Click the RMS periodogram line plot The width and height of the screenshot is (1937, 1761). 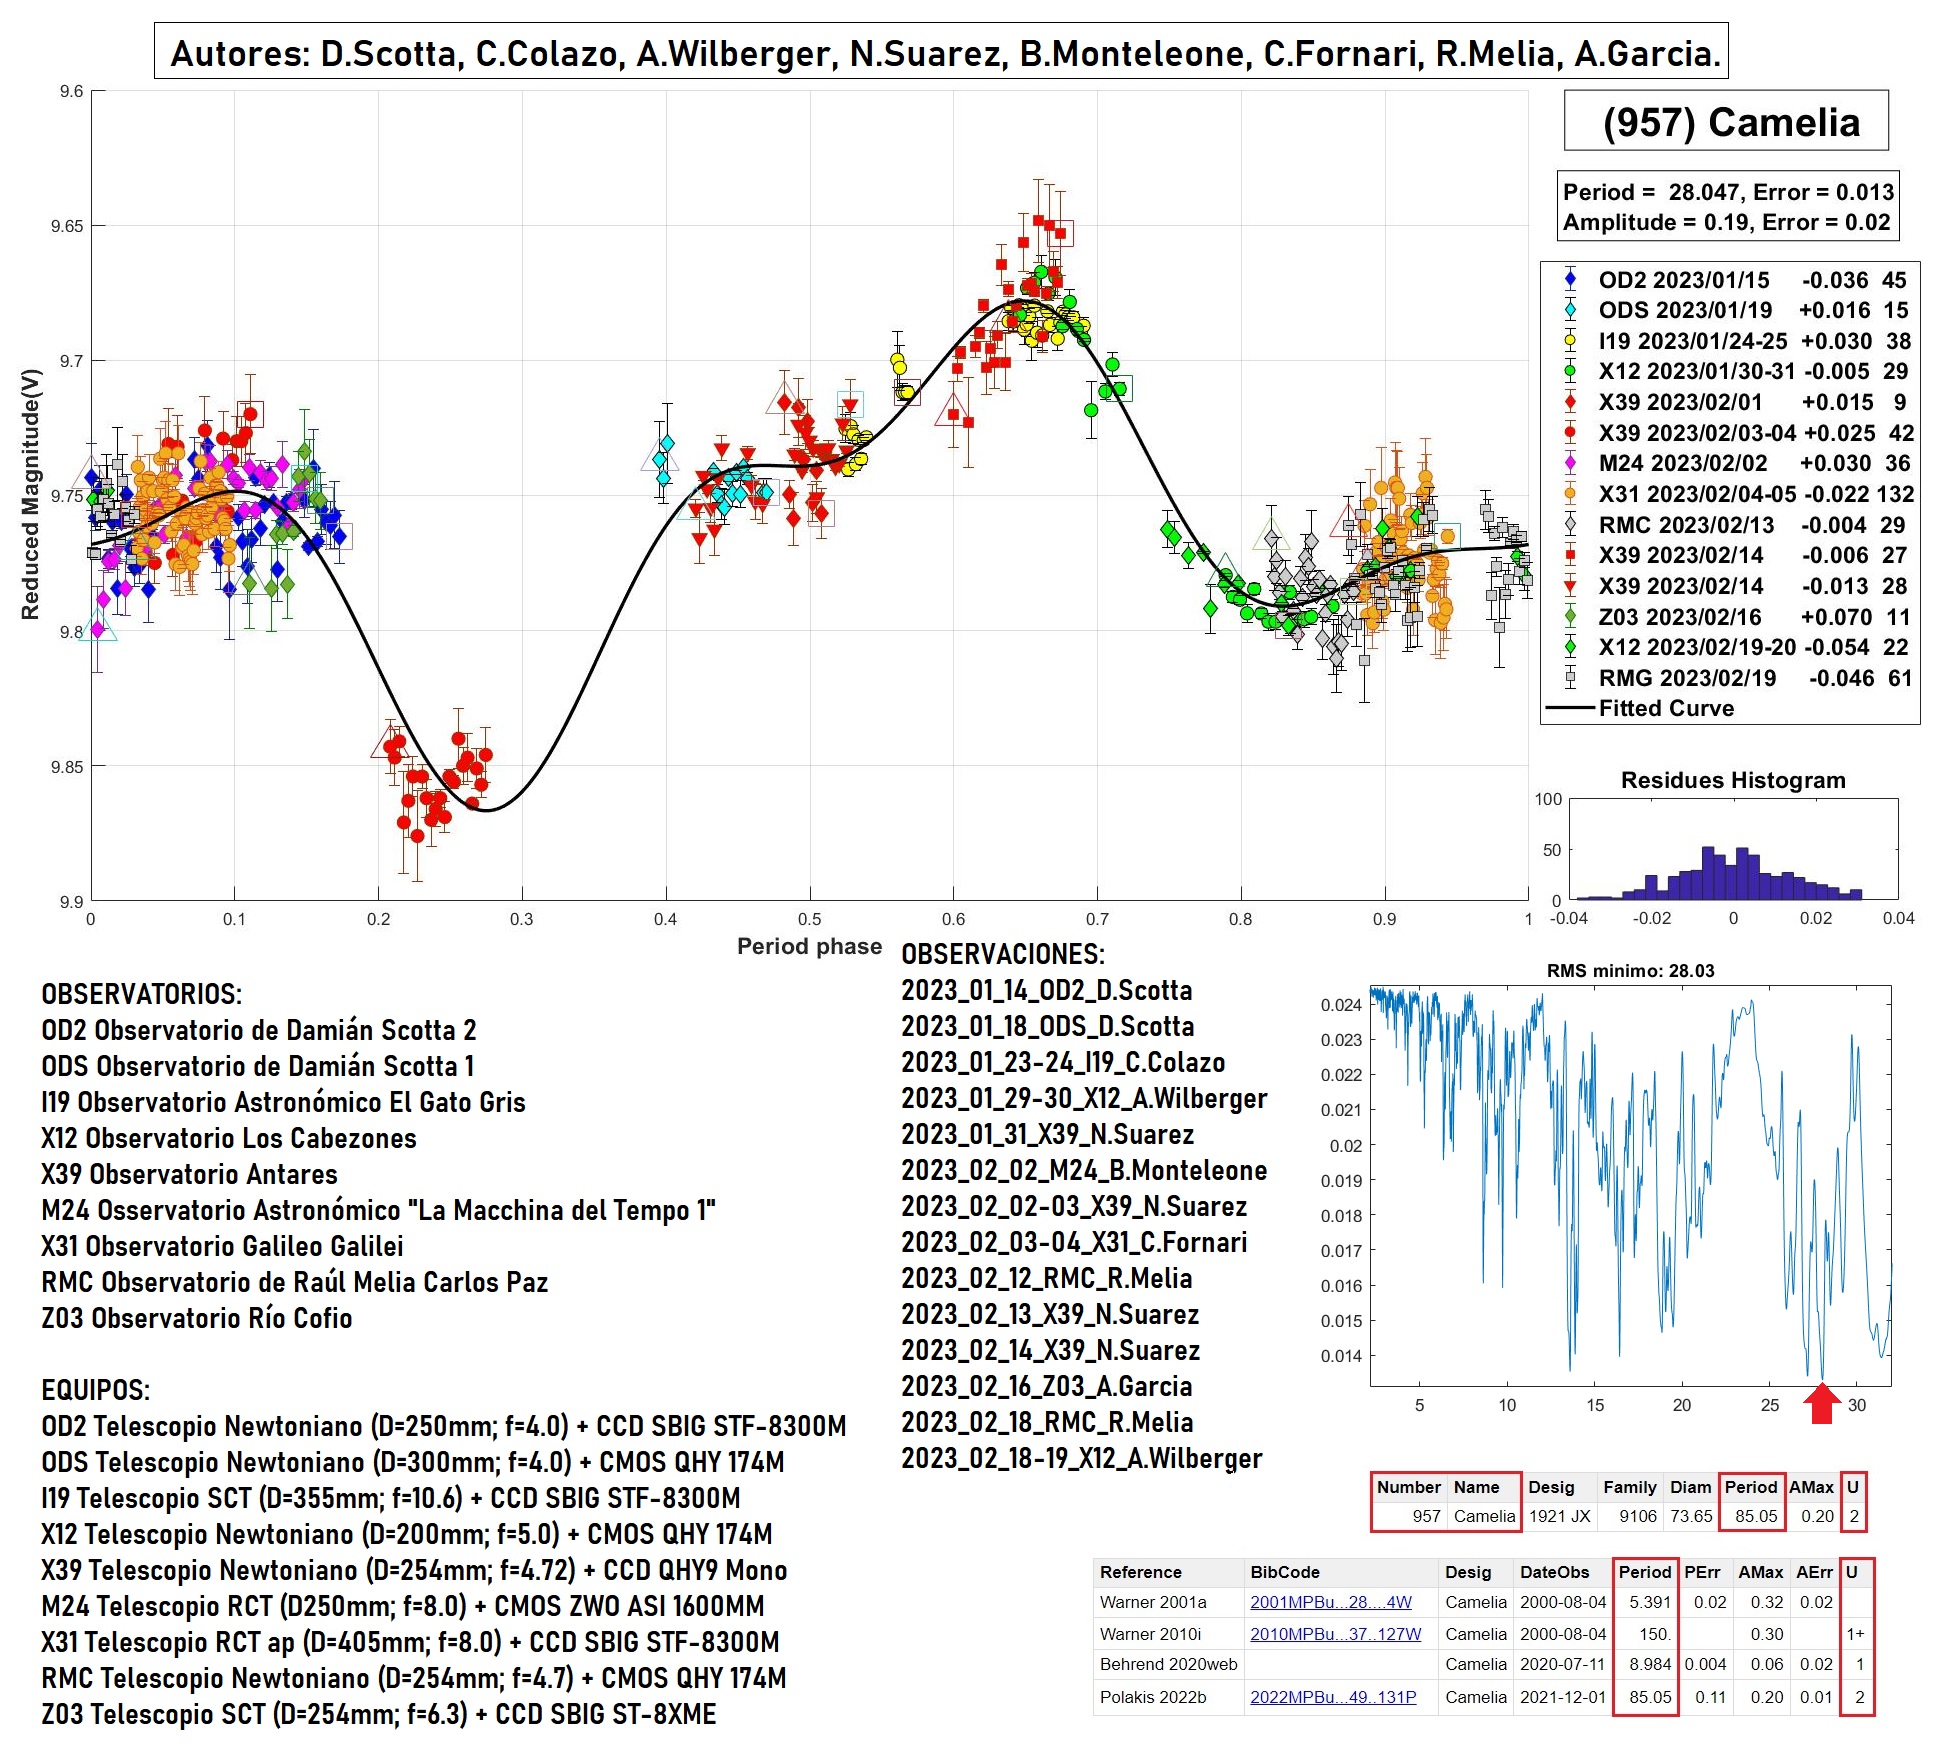click(x=1630, y=1185)
